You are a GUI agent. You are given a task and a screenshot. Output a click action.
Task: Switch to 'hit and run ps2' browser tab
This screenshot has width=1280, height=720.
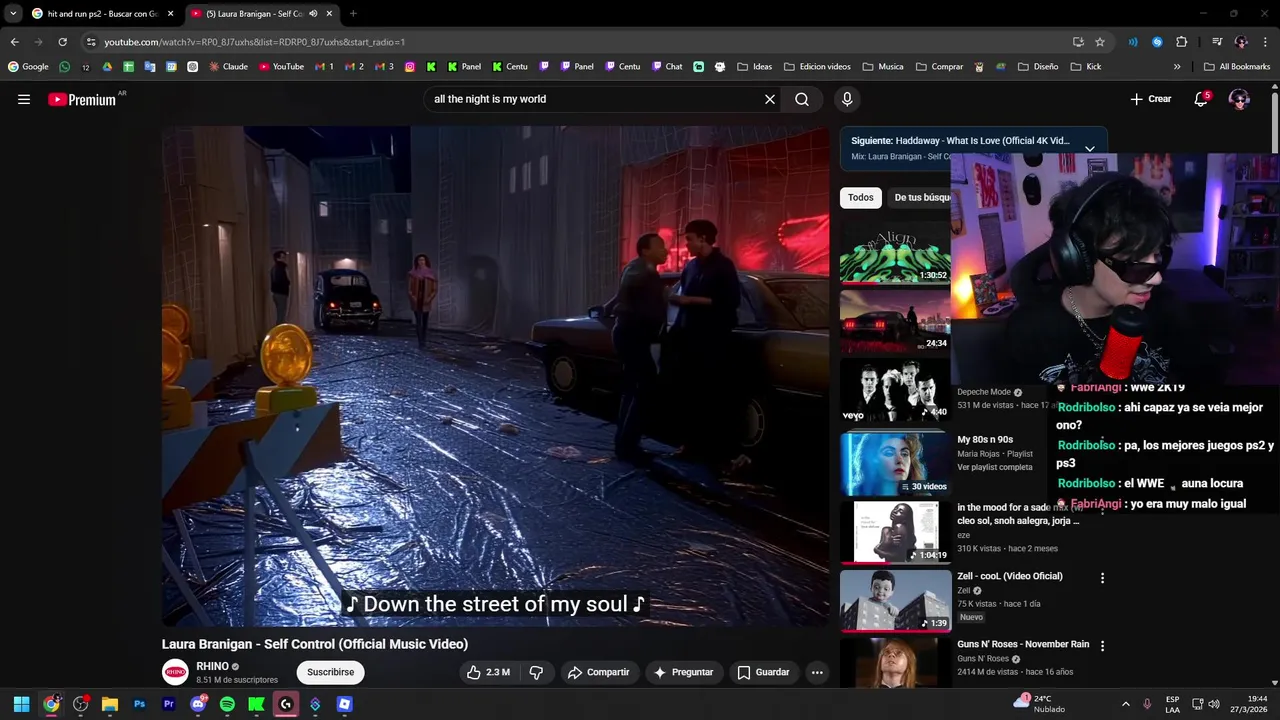(x=102, y=14)
